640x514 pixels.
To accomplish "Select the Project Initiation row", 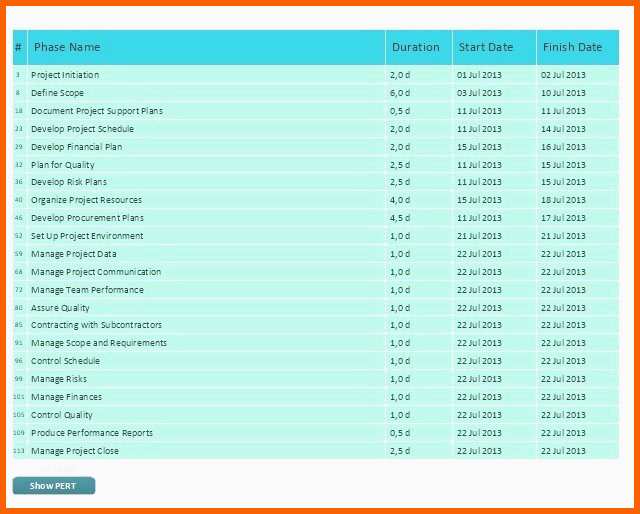I will (x=65, y=75).
